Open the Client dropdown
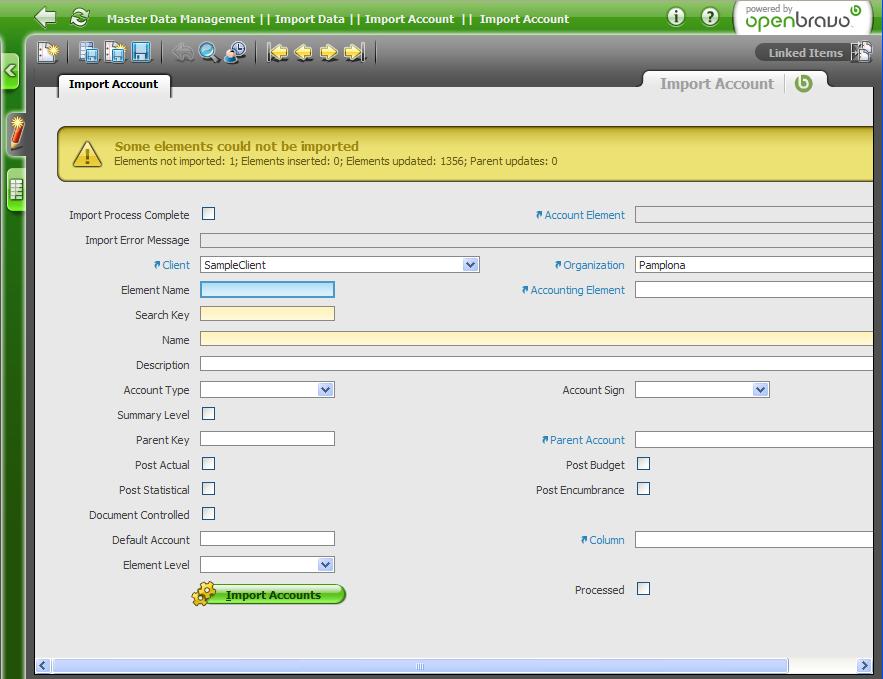The height and width of the screenshot is (679, 883). 470,265
